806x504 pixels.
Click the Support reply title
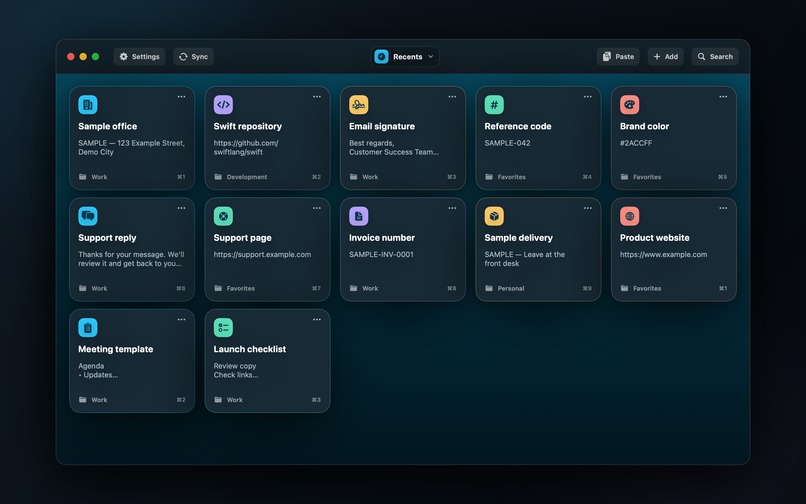pos(107,238)
